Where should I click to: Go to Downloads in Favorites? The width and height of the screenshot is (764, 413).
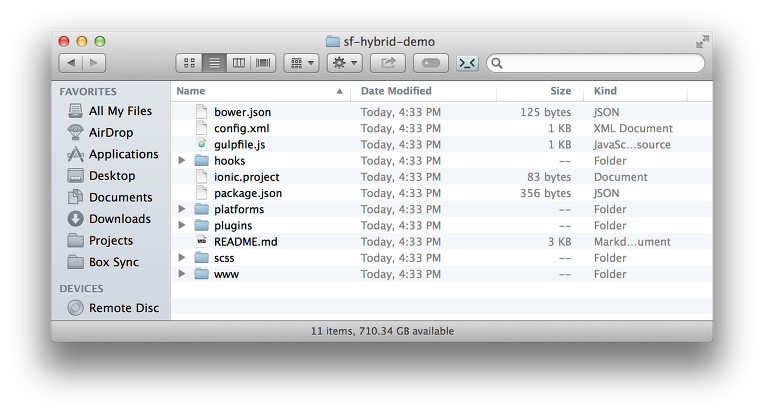tap(119, 219)
